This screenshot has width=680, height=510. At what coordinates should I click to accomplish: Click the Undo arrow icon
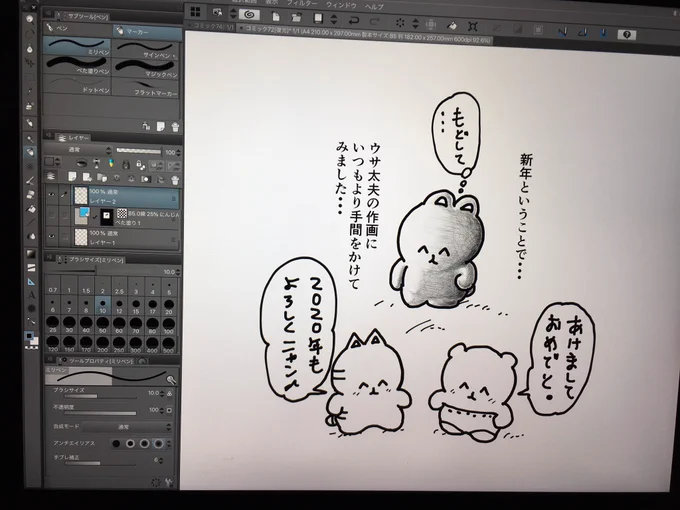tap(354, 20)
